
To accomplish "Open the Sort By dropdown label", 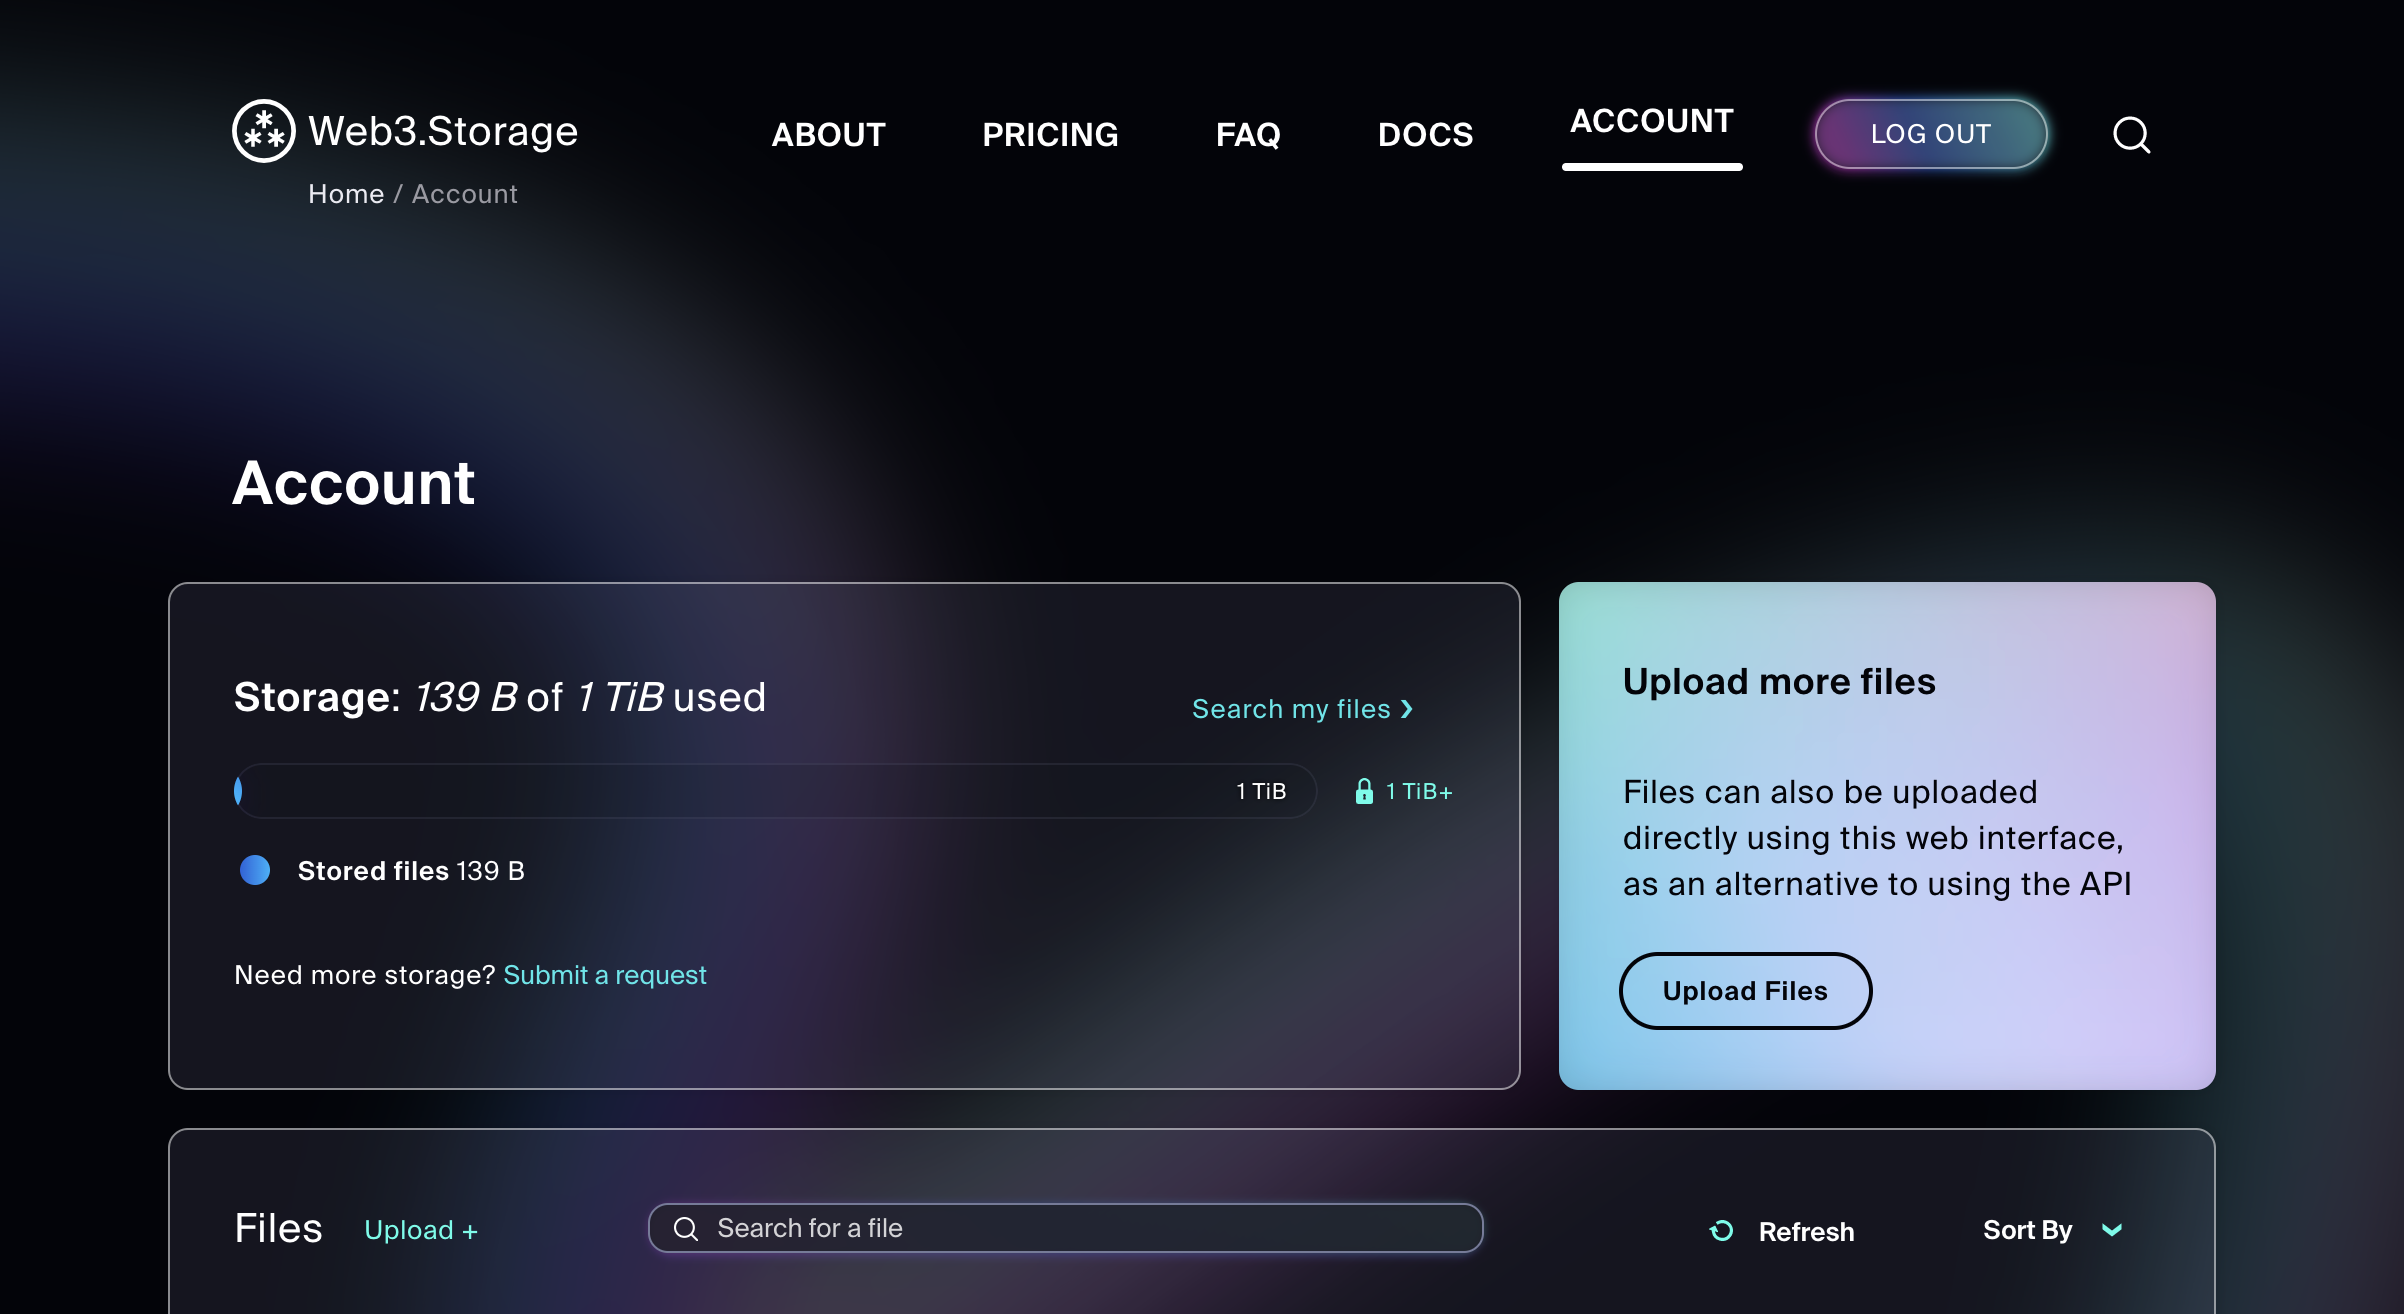I will point(2027,1230).
